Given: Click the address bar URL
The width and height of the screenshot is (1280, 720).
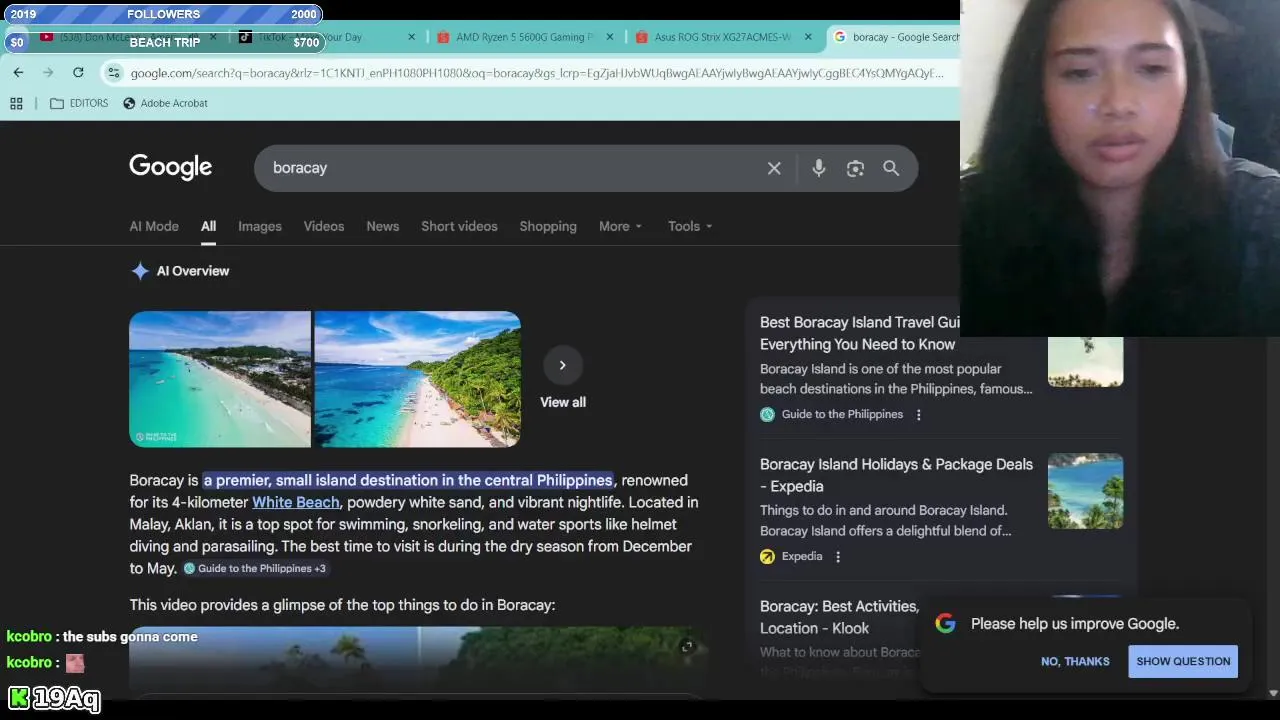Looking at the screenshot, I should (536, 73).
